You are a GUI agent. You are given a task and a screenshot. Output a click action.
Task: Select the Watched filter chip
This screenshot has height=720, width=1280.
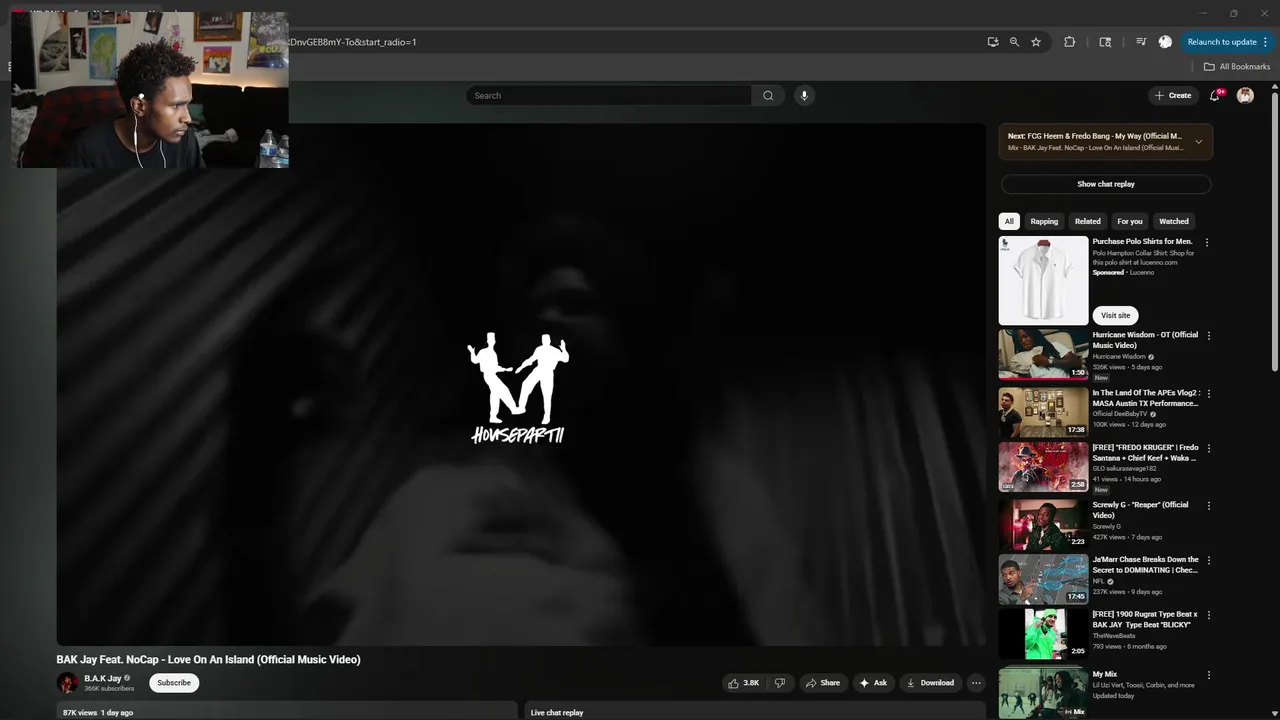click(x=1174, y=221)
